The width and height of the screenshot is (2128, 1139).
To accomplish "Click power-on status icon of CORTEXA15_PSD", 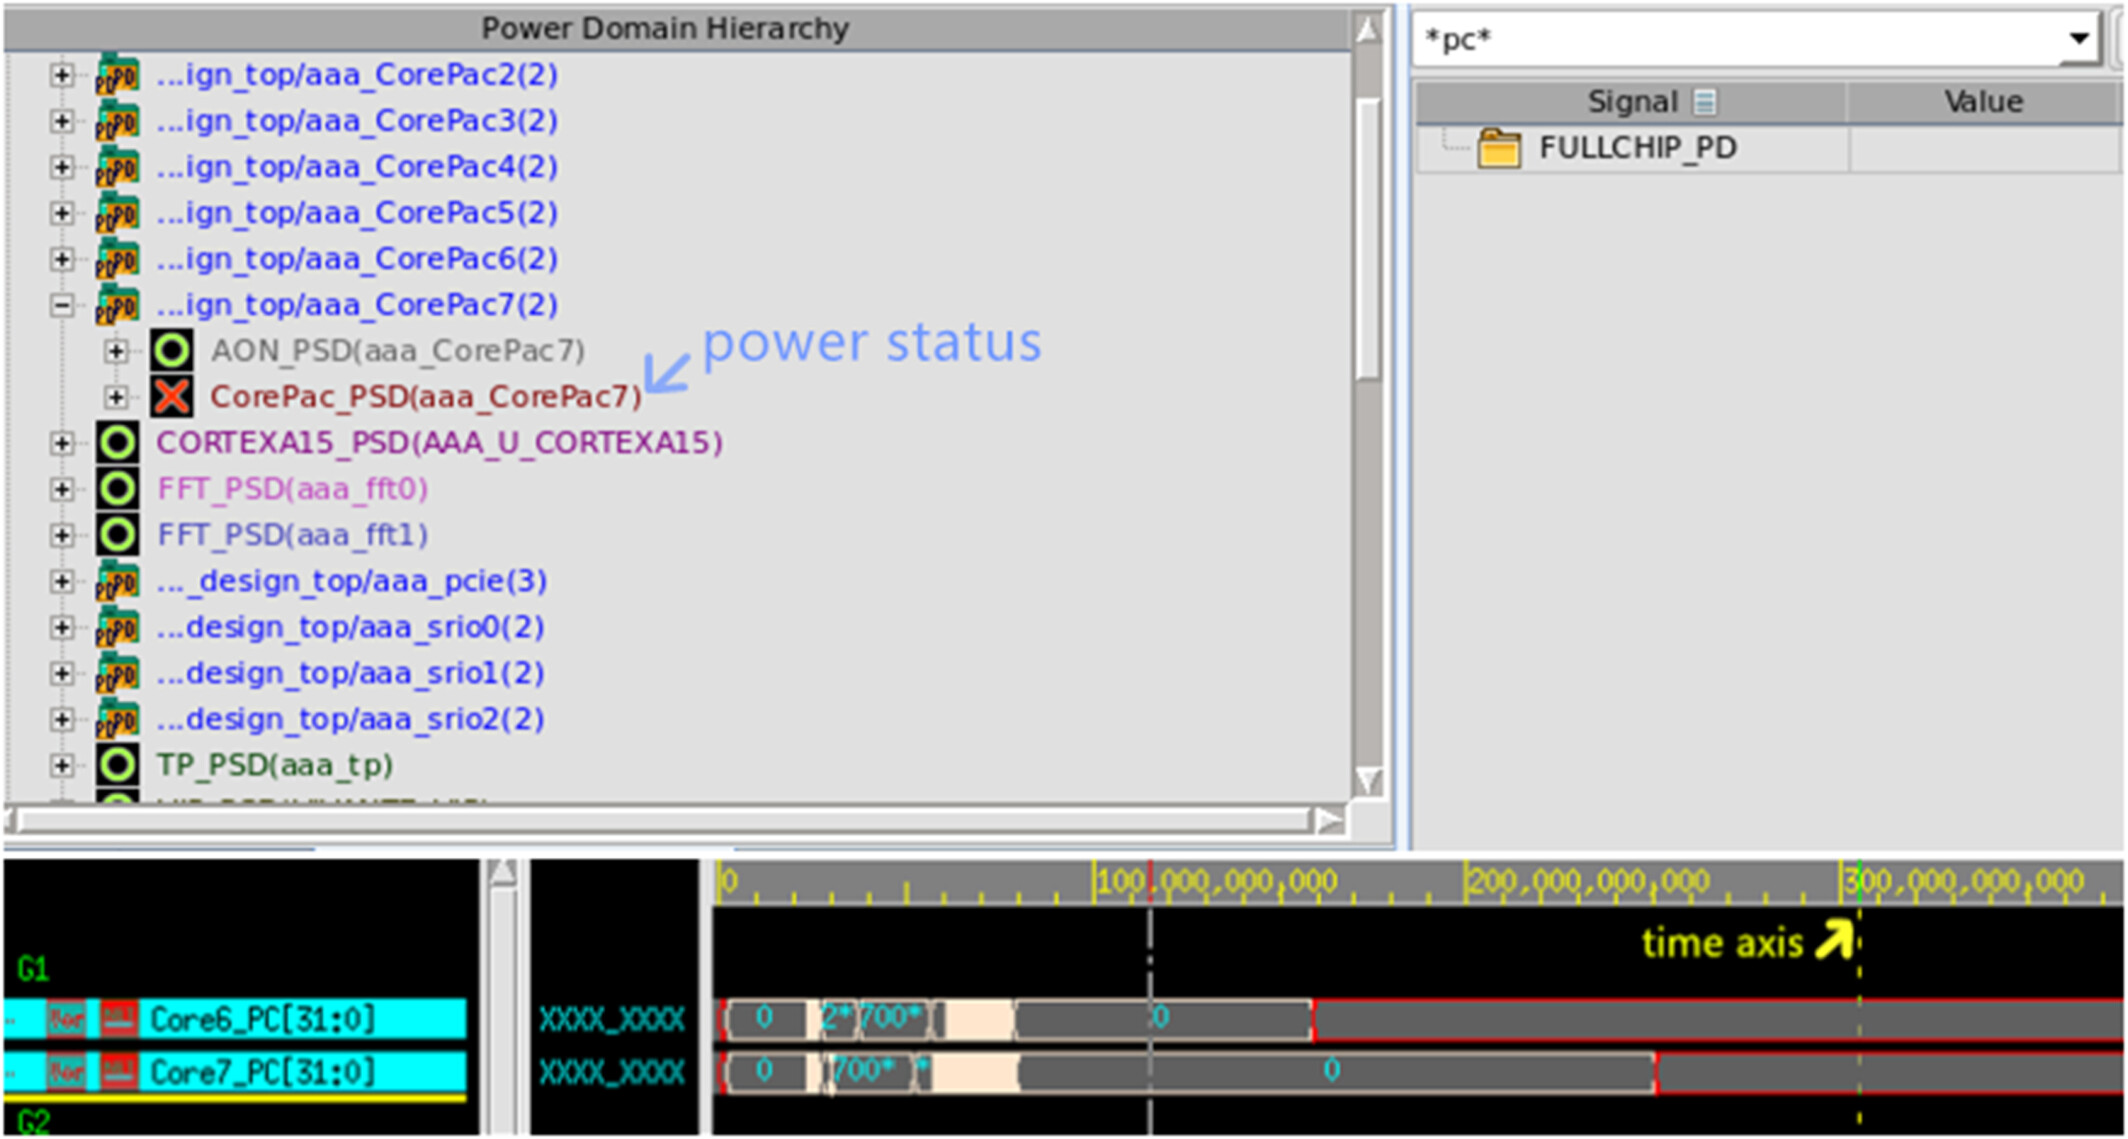I will click(117, 443).
